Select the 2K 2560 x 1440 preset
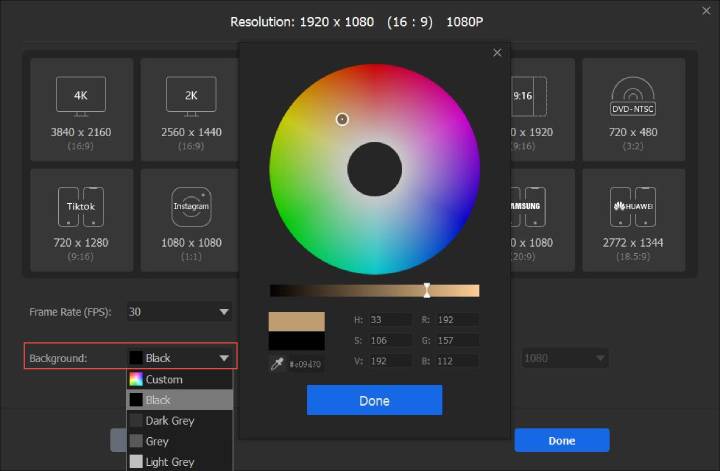 click(191, 109)
